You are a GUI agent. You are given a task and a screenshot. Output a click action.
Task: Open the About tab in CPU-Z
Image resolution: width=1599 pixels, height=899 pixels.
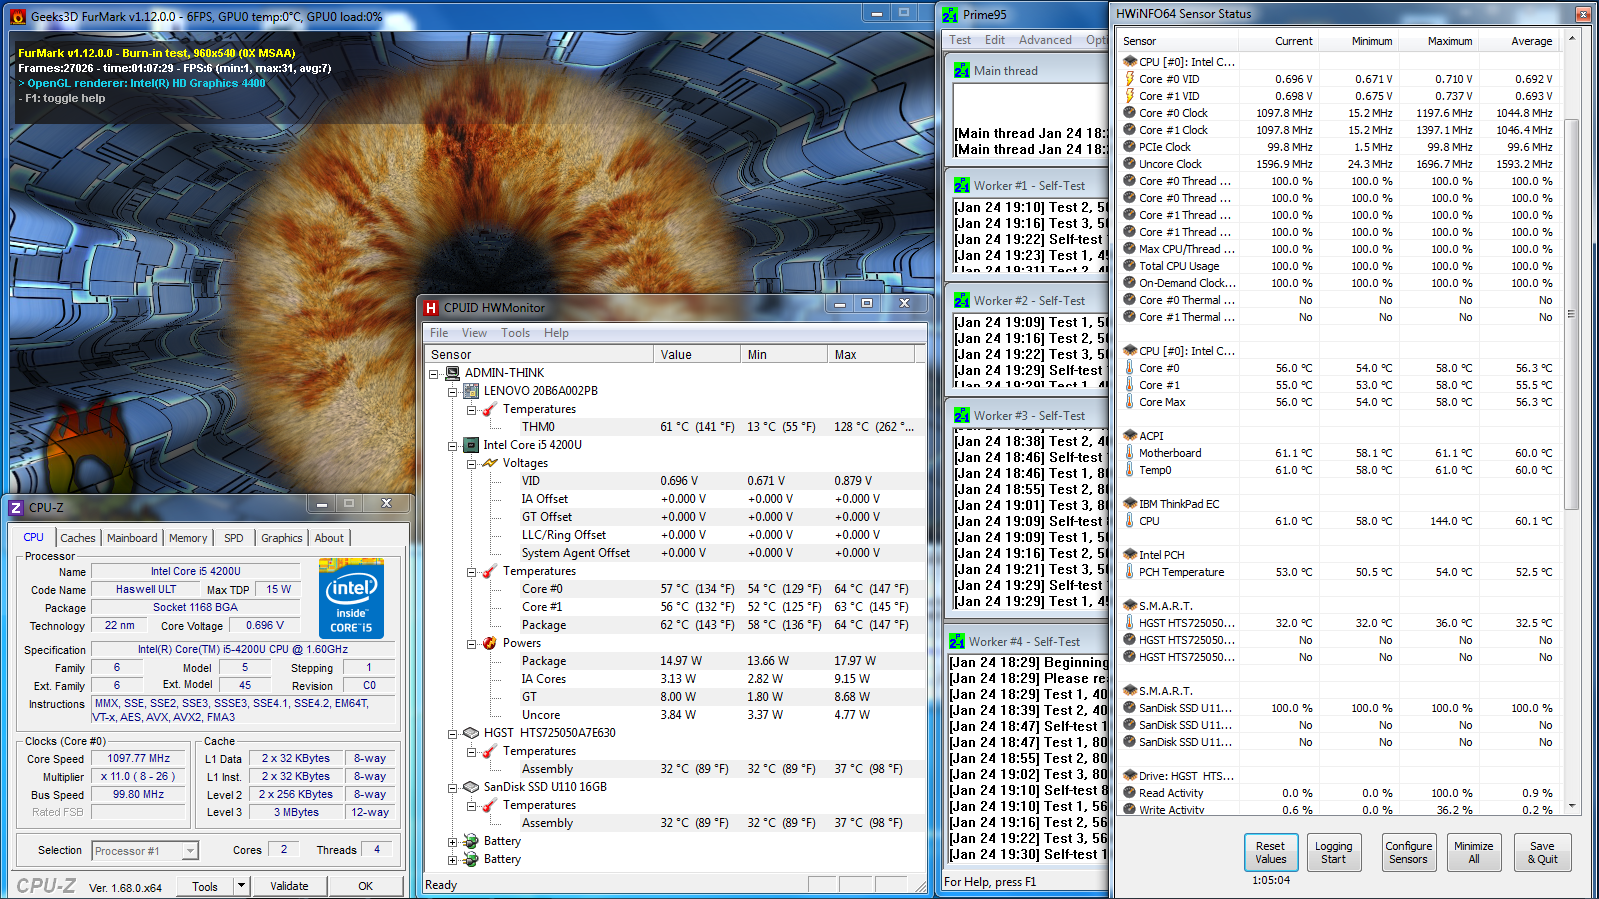(x=329, y=538)
